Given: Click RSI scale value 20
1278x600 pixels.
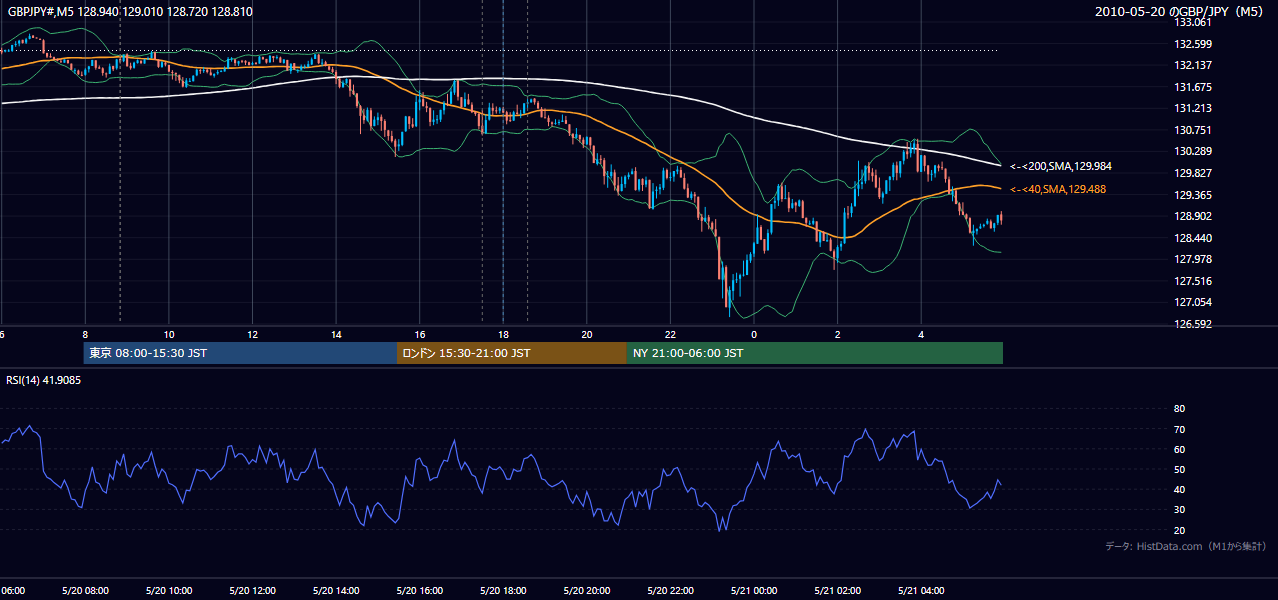Looking at the screenshot, I should [x=1179, y=530].
